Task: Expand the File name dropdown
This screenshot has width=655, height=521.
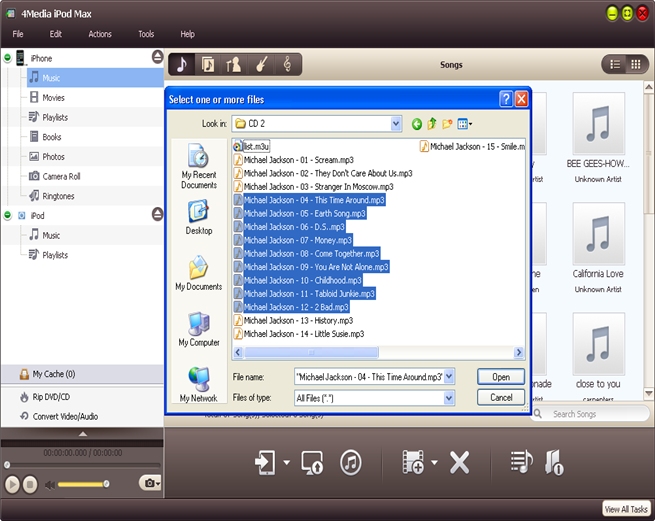Action: point(449,377)
